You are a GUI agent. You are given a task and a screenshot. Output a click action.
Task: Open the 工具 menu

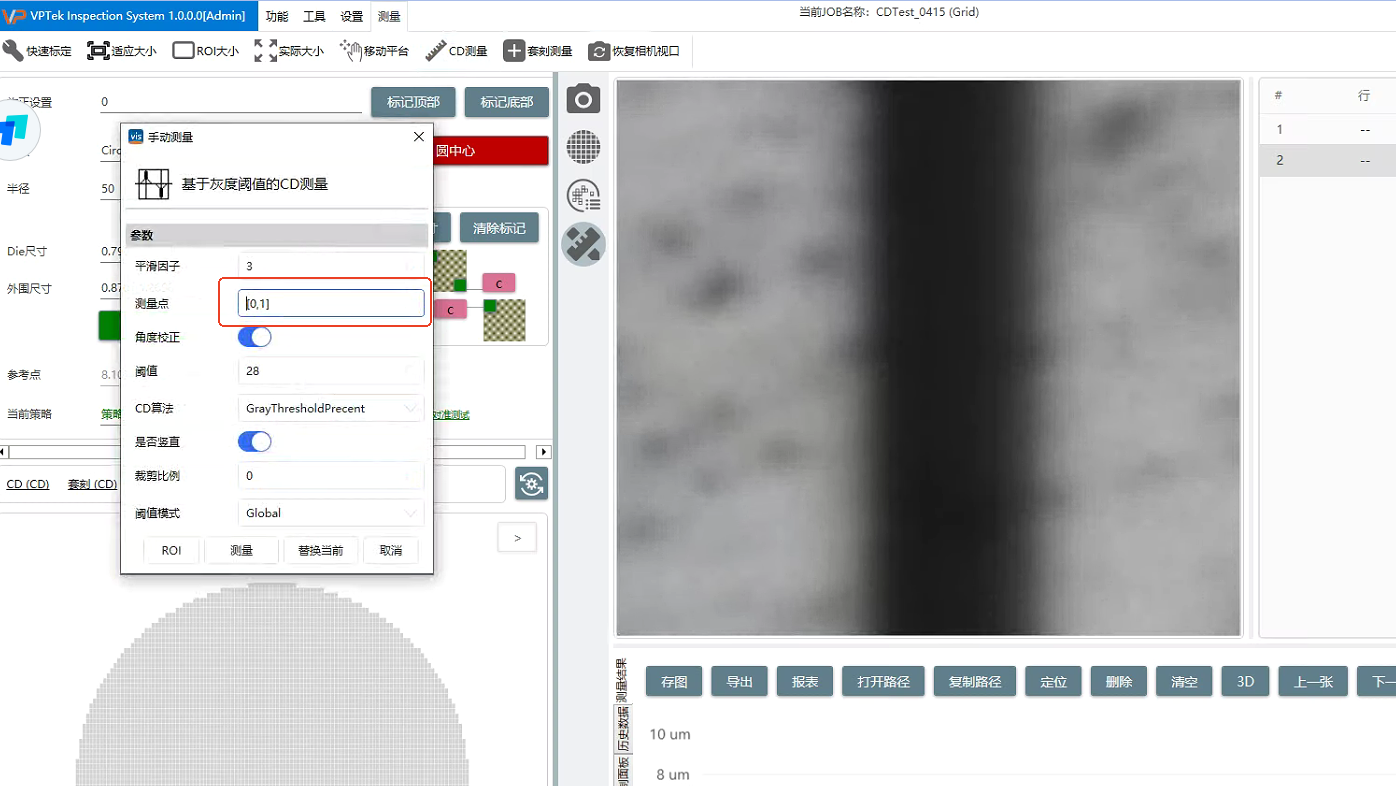[314, 16]
